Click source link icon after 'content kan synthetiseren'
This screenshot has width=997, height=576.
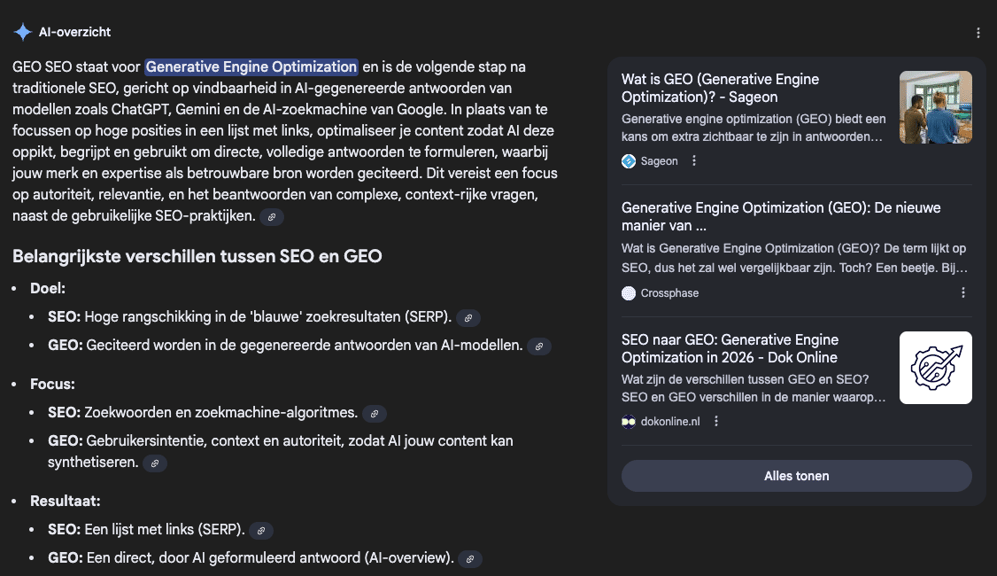pos(155,464)
